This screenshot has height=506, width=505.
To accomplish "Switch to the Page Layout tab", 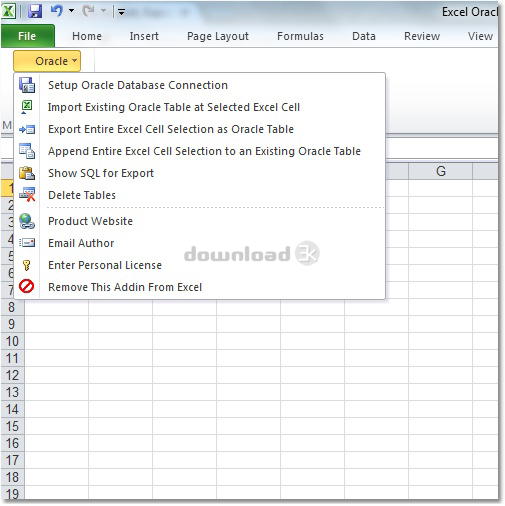I will click(x=218, y=36).
